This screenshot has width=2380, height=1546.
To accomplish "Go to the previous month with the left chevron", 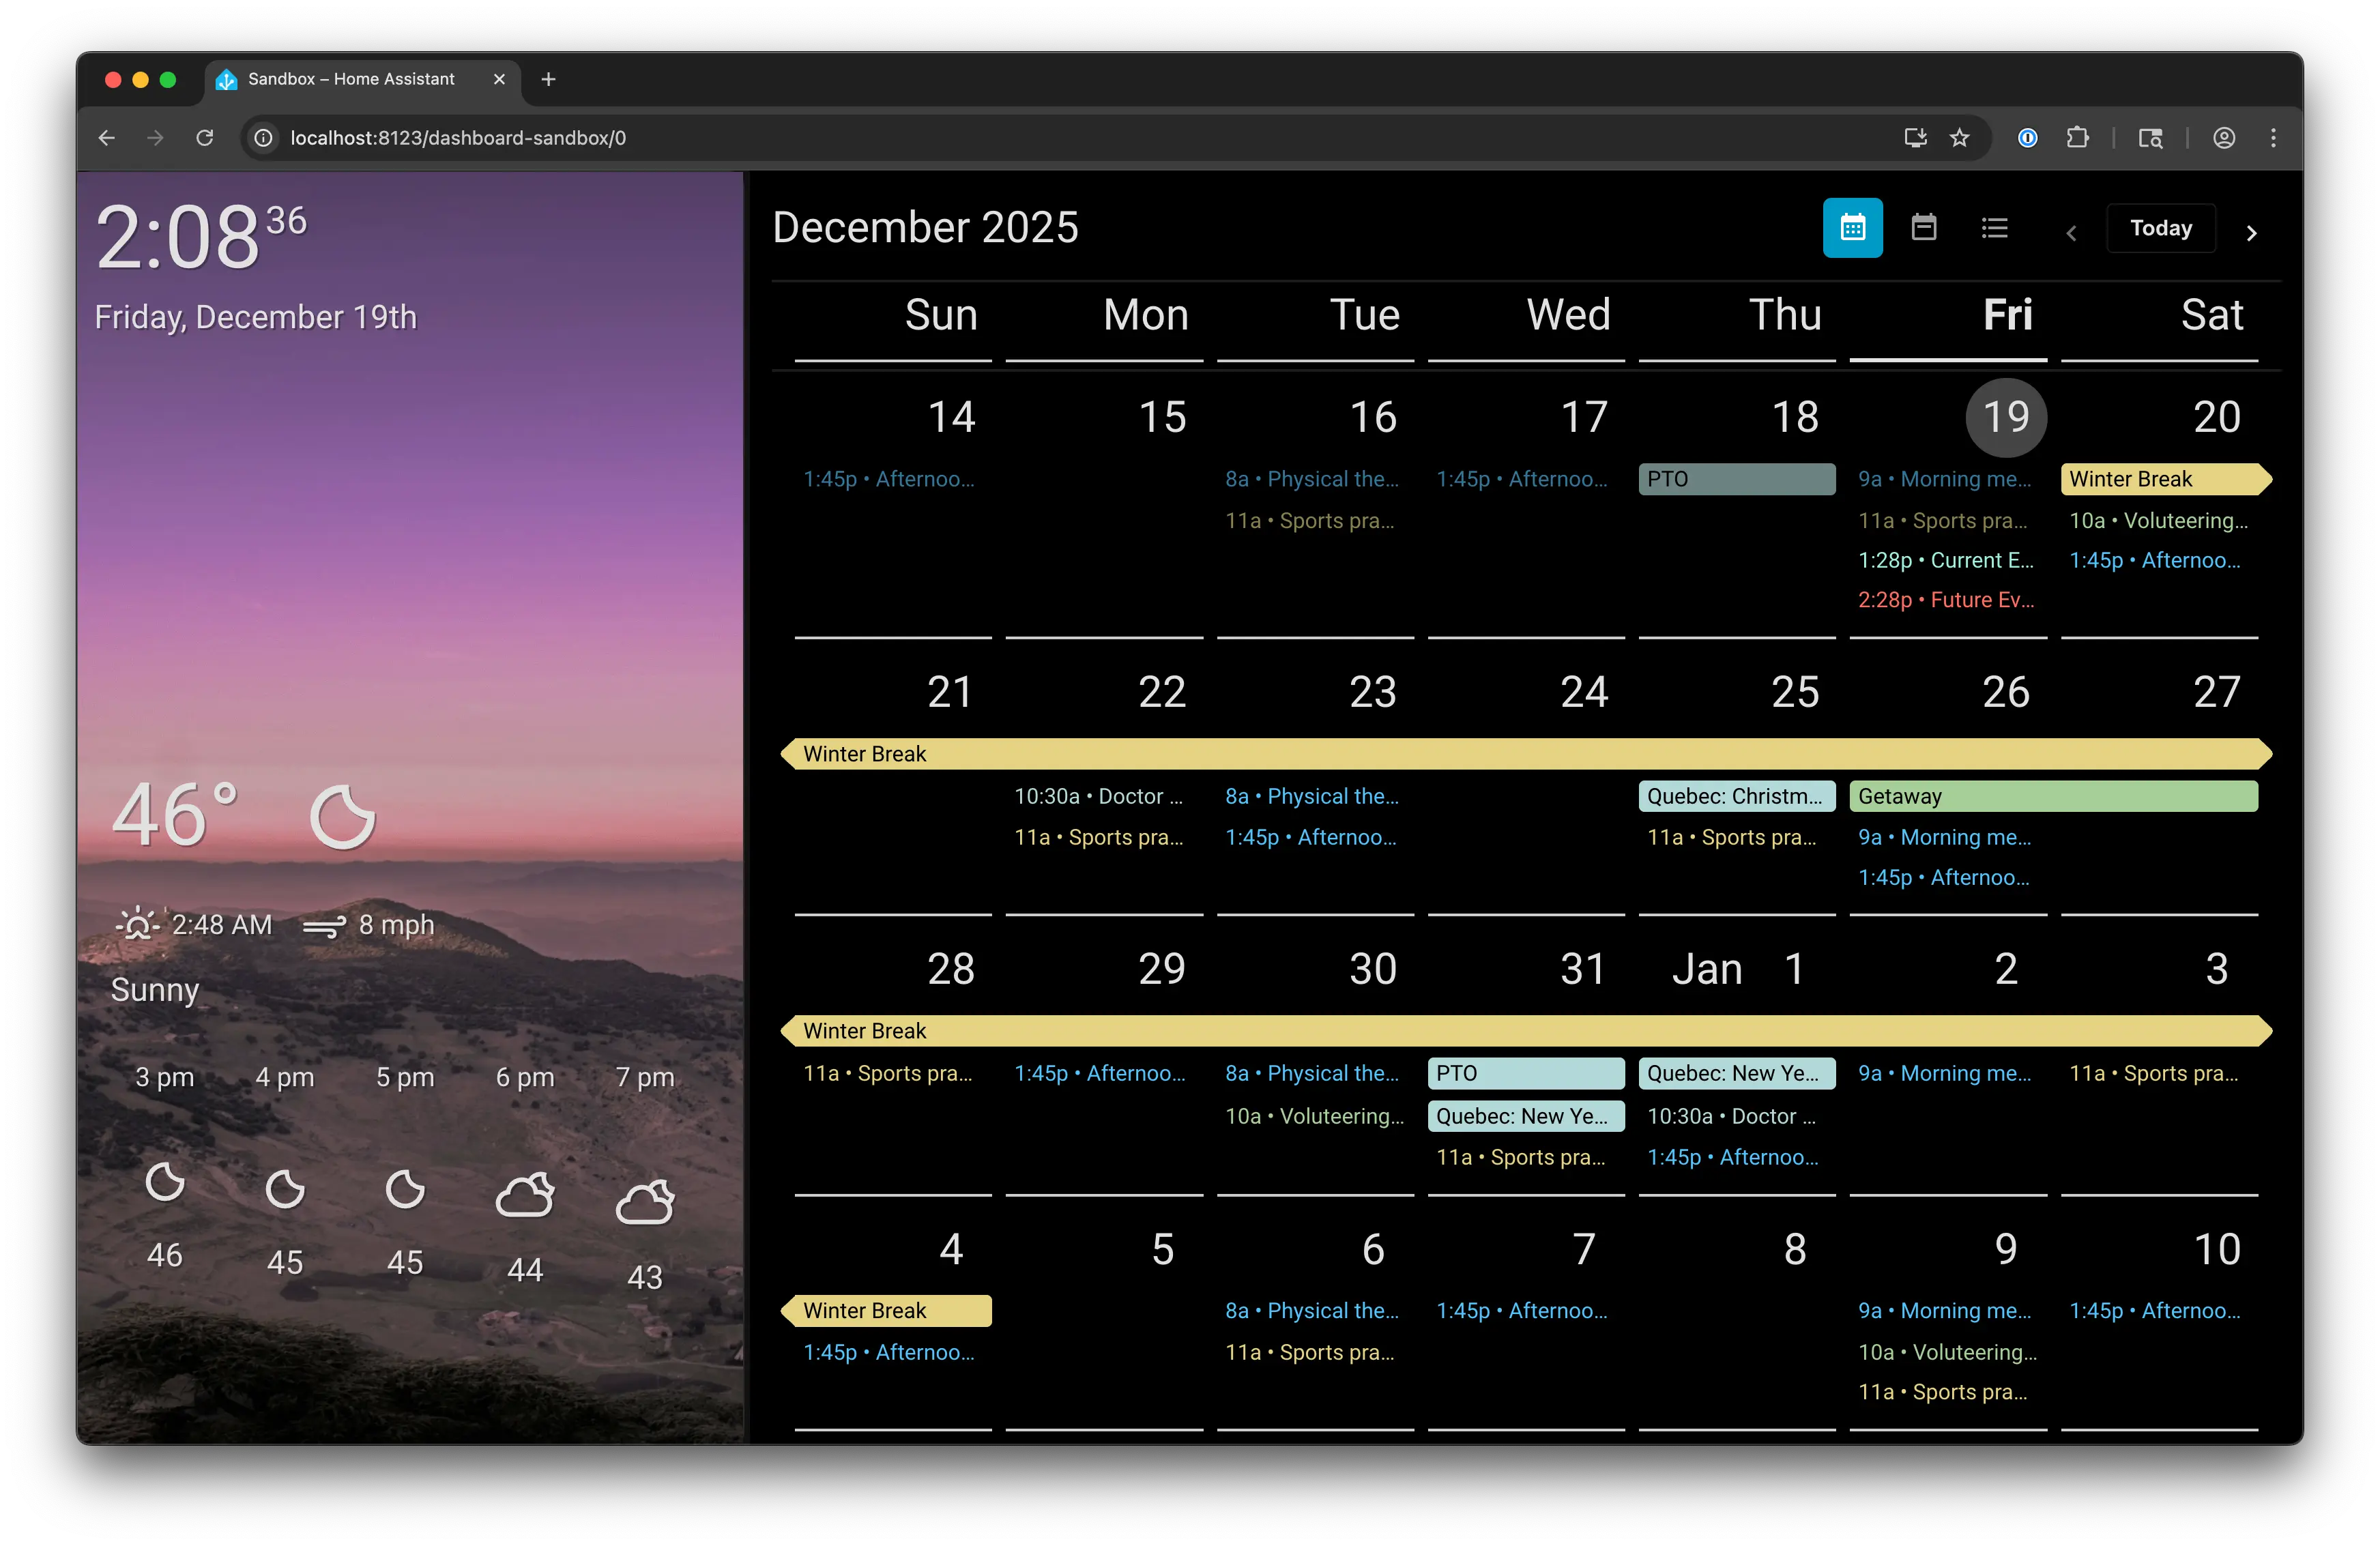I will pyautogui.click(x=2071, y=232).
